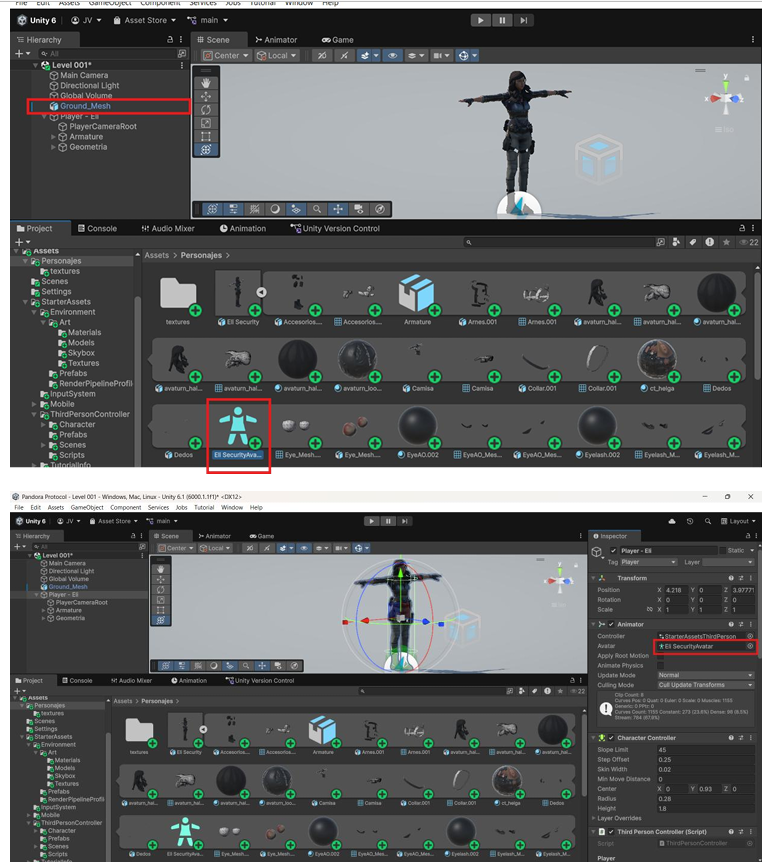
Task: Switch to Game tab in upper window
Action: pyautogui.click(x=338, y=40)
